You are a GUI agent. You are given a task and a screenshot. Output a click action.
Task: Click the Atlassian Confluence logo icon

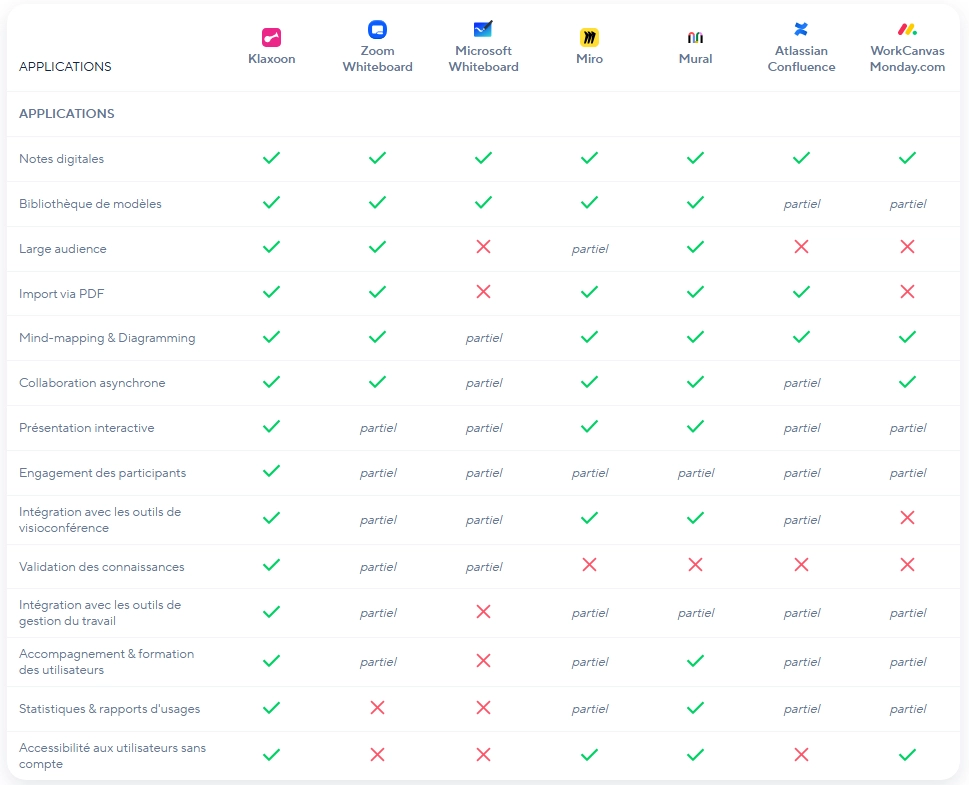[801, 30]
